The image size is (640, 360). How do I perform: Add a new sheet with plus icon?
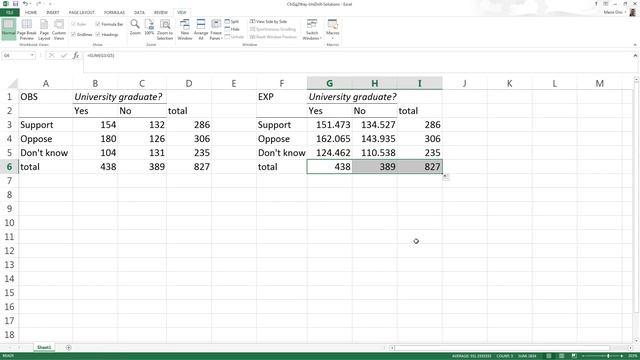(69, 347)
